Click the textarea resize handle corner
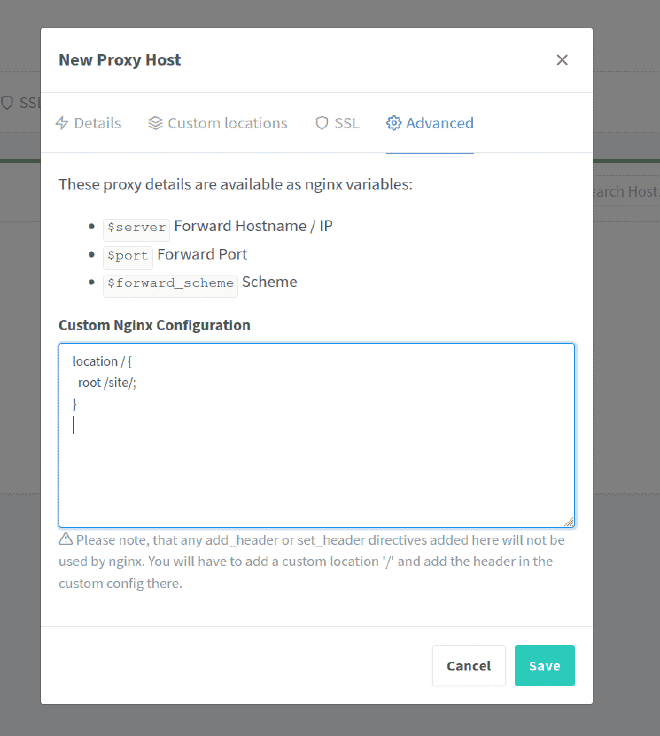The height and width of the screenshot is (736, 660). tap(568, 522)
